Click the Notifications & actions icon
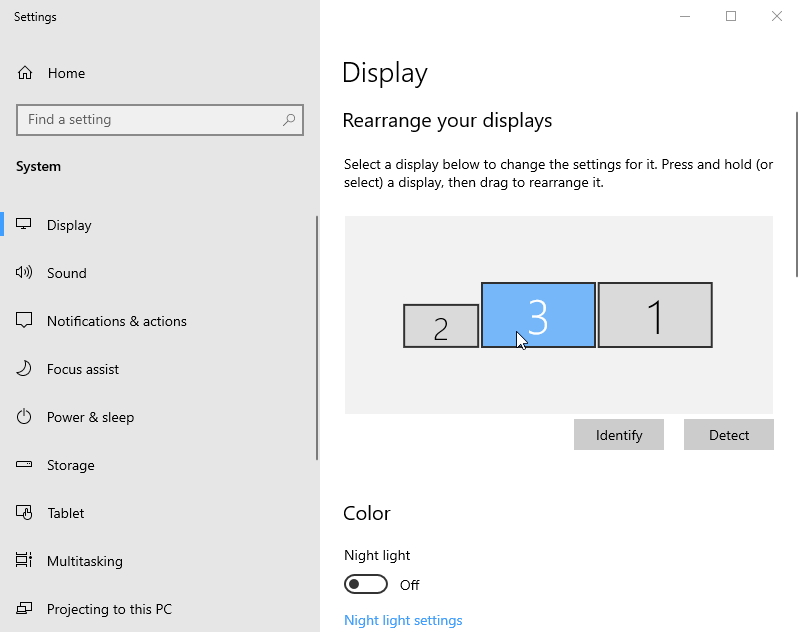The image size is (800, 632). pyautogui.click(x=25, y=321)
